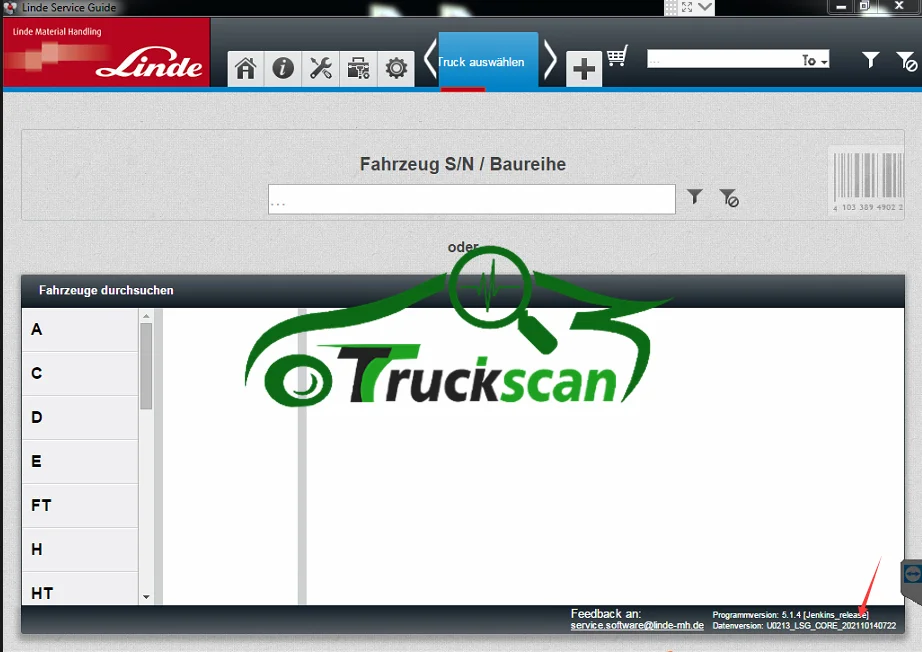Screen dimensions: 922x652
Task: Click the Fahrzeug S/N / Baureihe input field
Action: pos(472,199)
